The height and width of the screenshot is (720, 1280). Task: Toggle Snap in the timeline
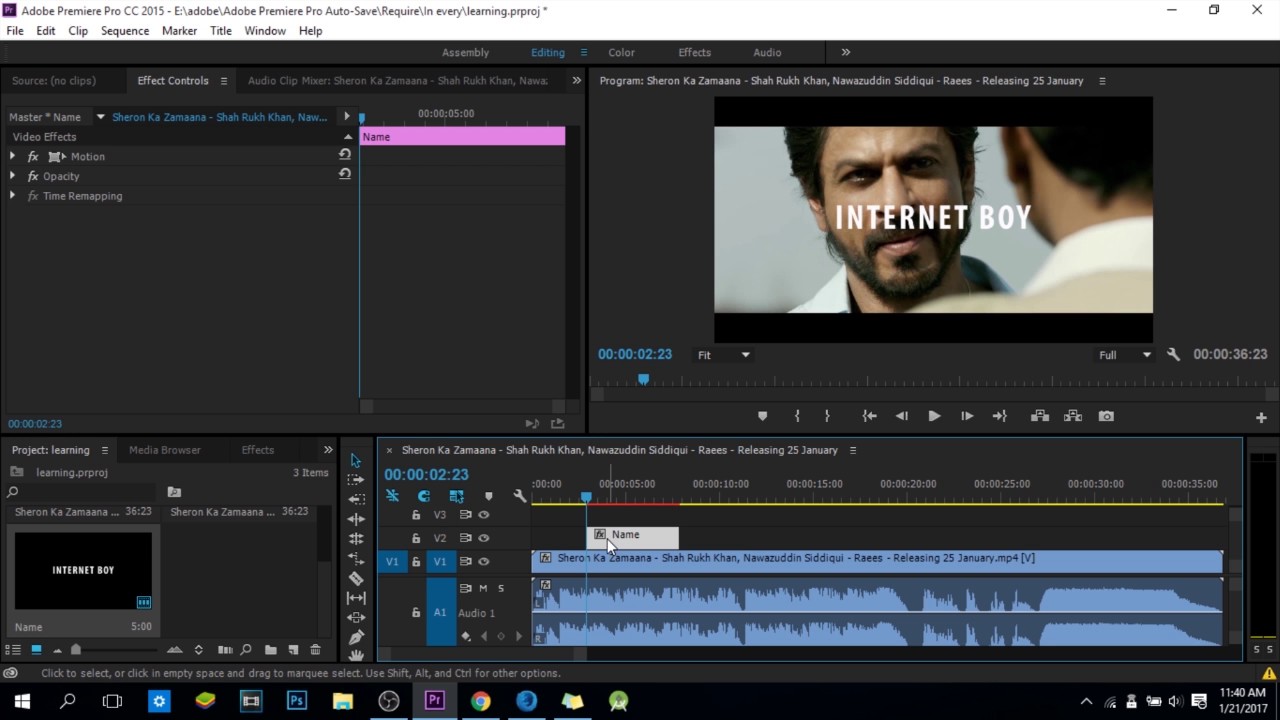pos(424,496)
